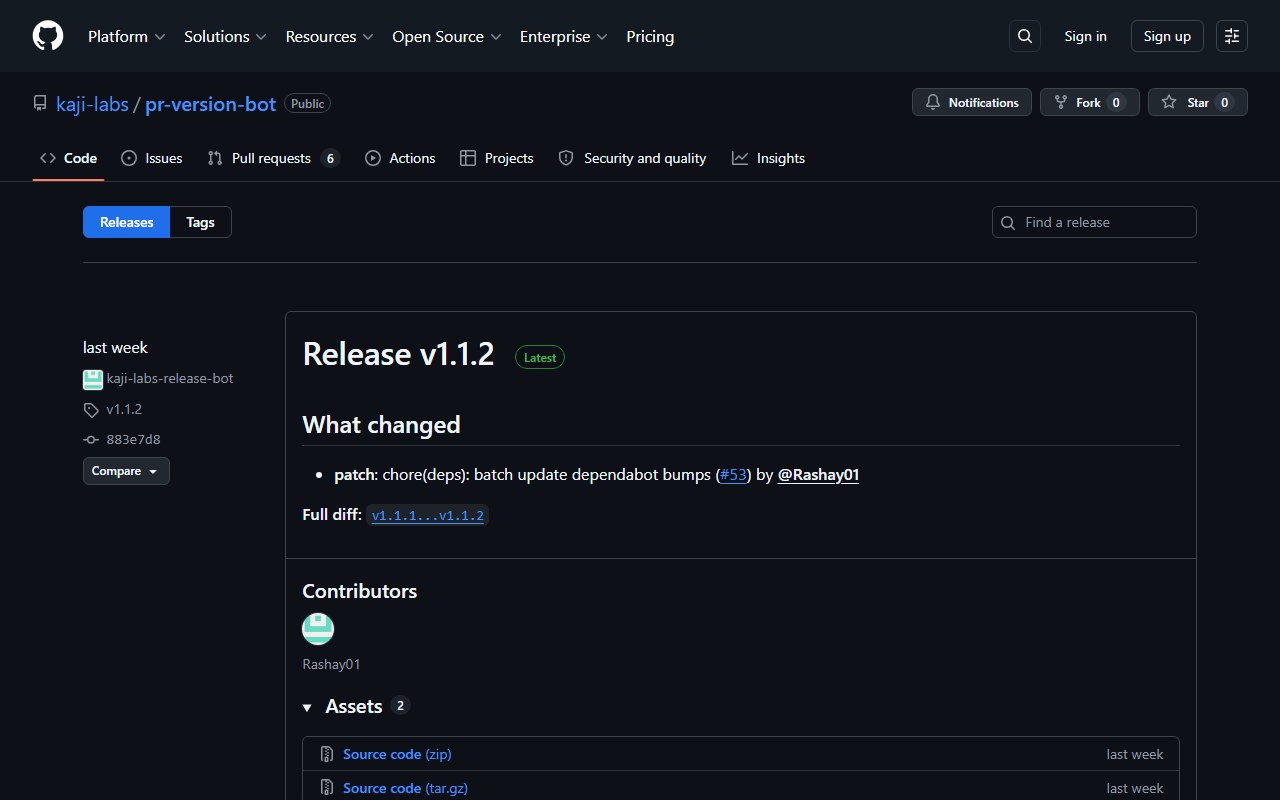Open the Rashay01 contributor avatar
The image size is (1280, 800).
318,629
